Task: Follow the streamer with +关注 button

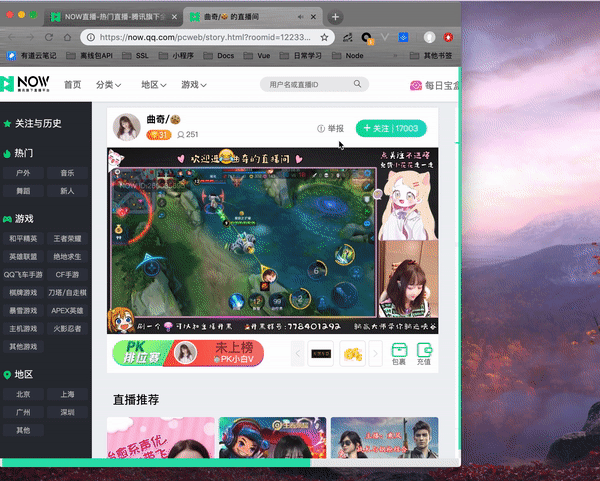Action: click(x=391, y=129)
